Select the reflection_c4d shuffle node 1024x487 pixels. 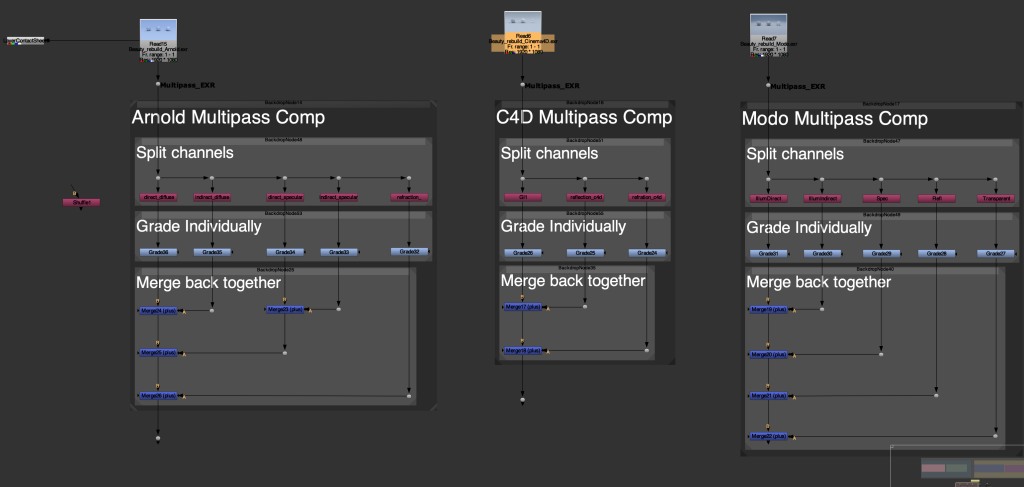585,197
